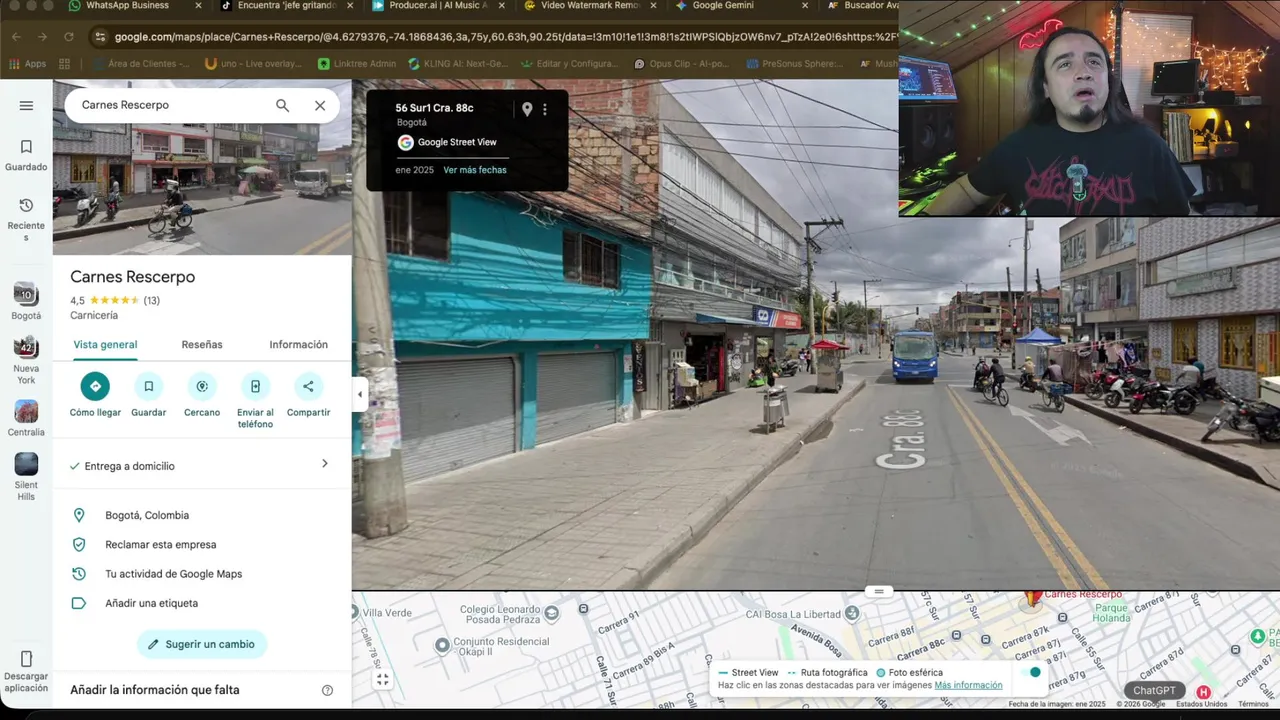Click Añadir una etiqueta
Viewport: 1280px width, 720px height.
[x=202, y=603]
